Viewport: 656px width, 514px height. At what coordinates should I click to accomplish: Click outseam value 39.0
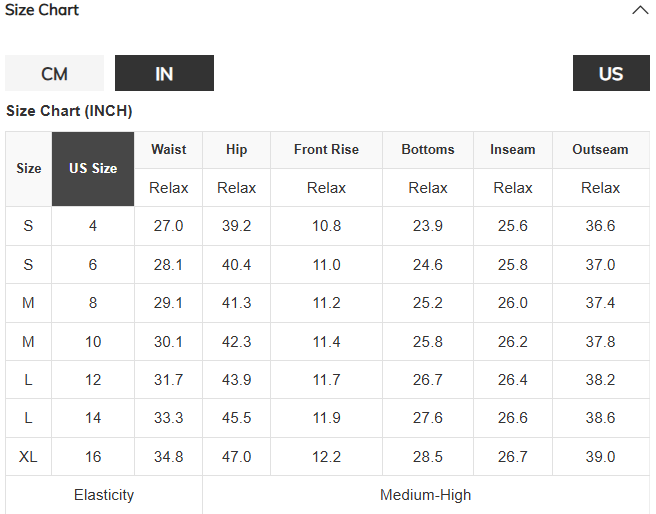(x=600, y=457)
